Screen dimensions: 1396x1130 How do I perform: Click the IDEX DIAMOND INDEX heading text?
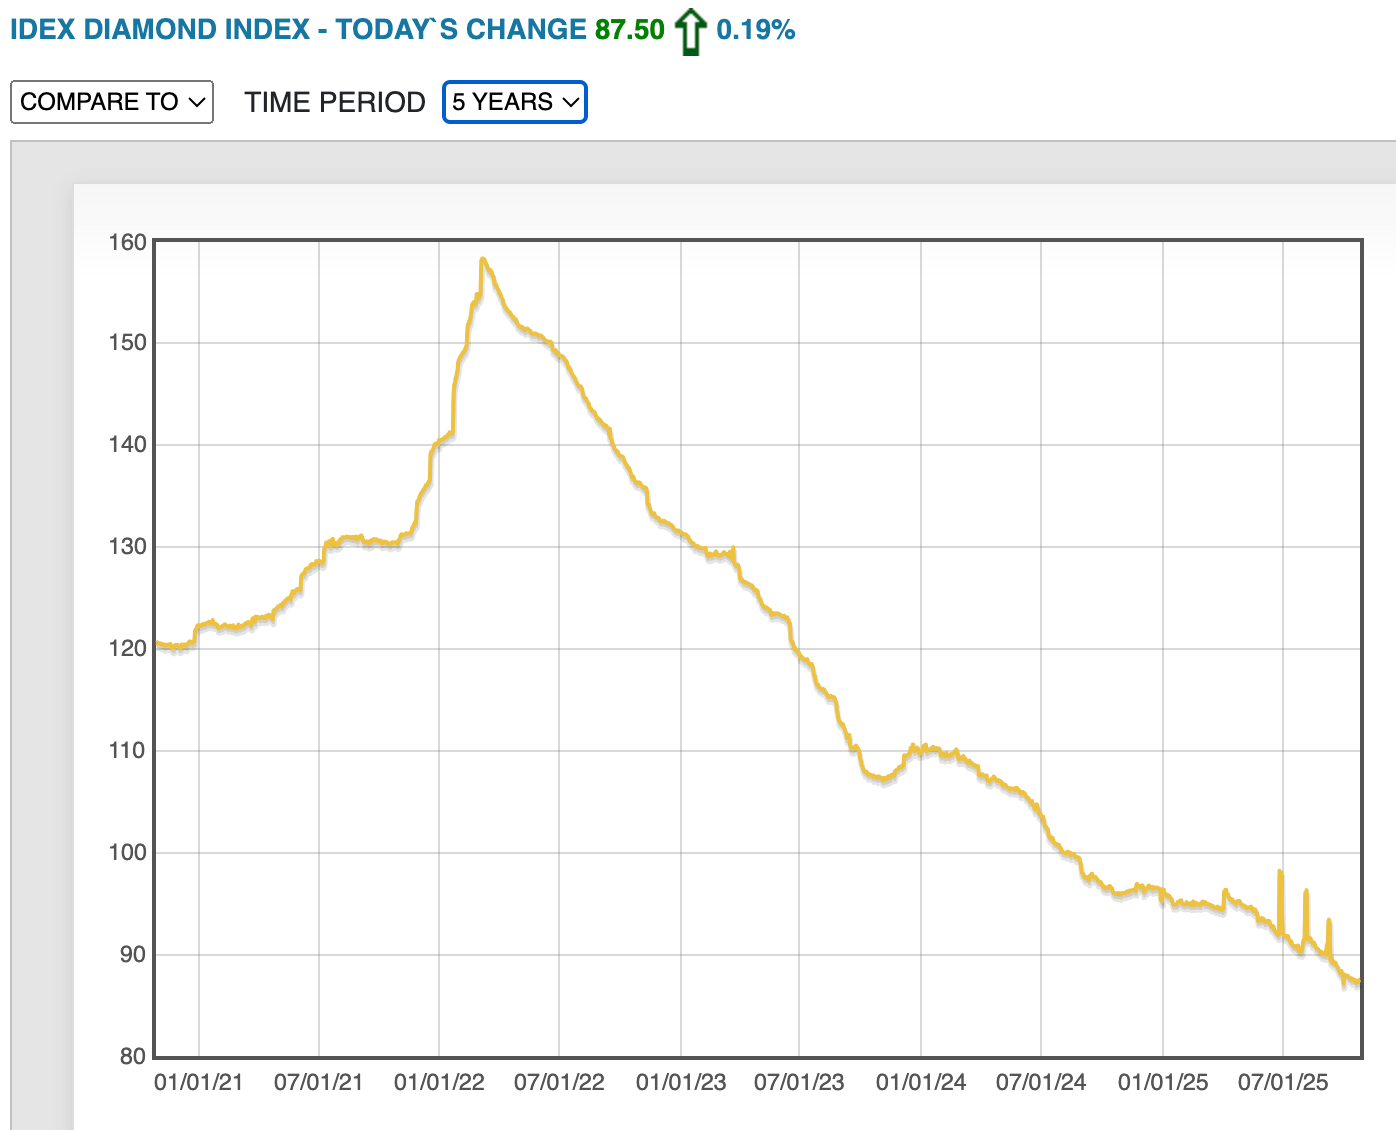(x=160, y=30)
